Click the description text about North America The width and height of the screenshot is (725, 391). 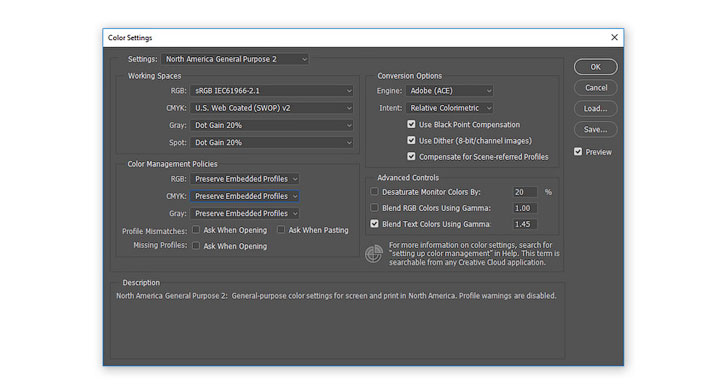click(336, 296)
